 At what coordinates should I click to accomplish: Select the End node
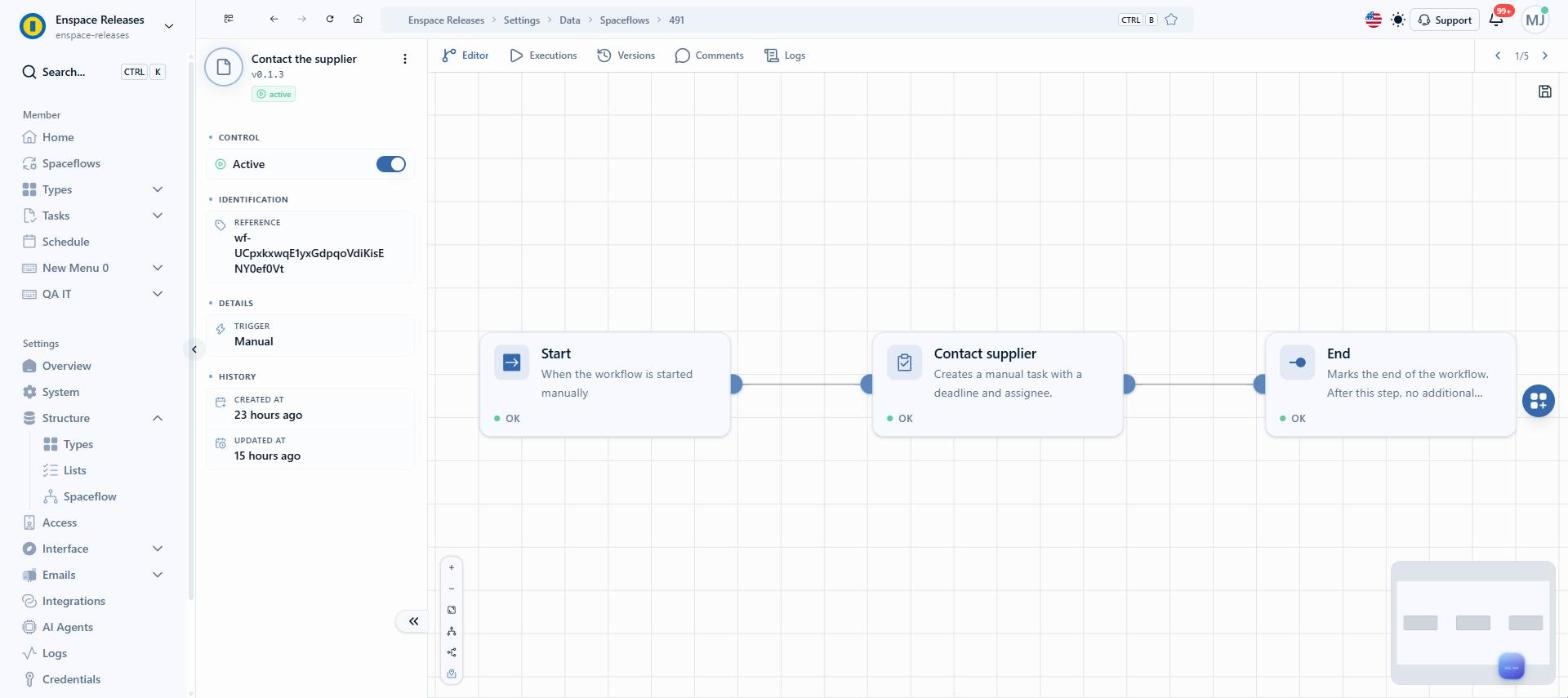pos(1391,385)
